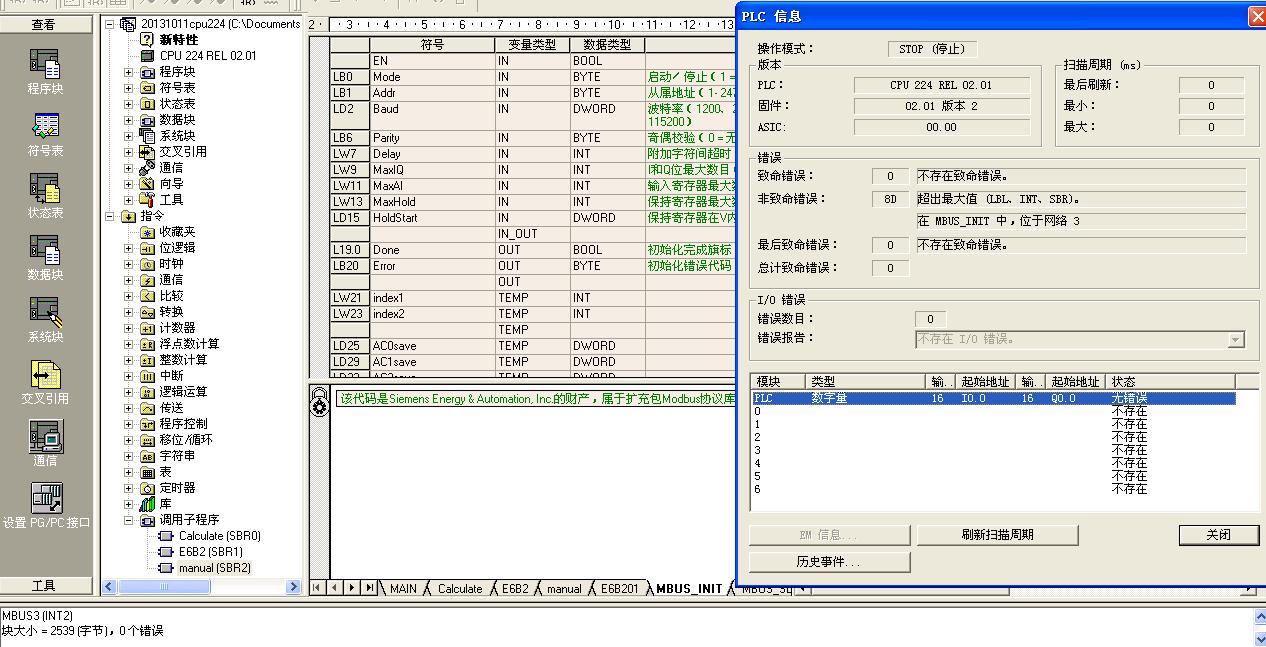Collapse the 调用子程序 folder
This screenshot has width=1266, height=647.
point(128,520)
